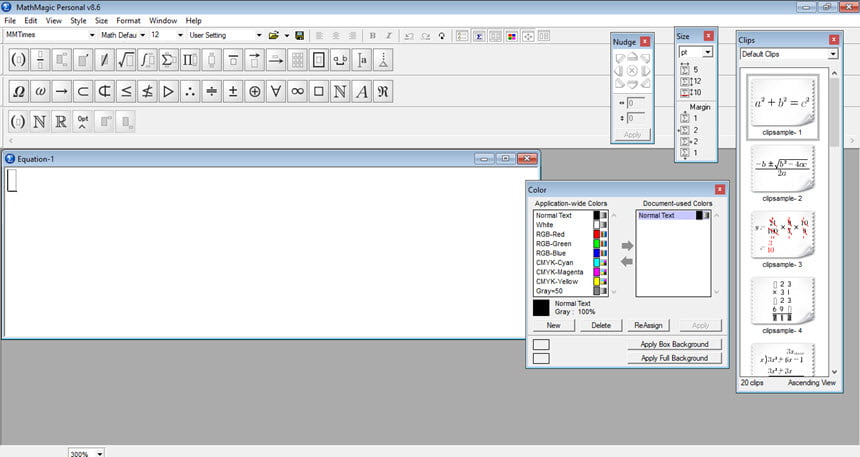This screenshot has width=860, height=457.
Task: Open the Math Default style dropdown
Action: [x=143, y=35]
